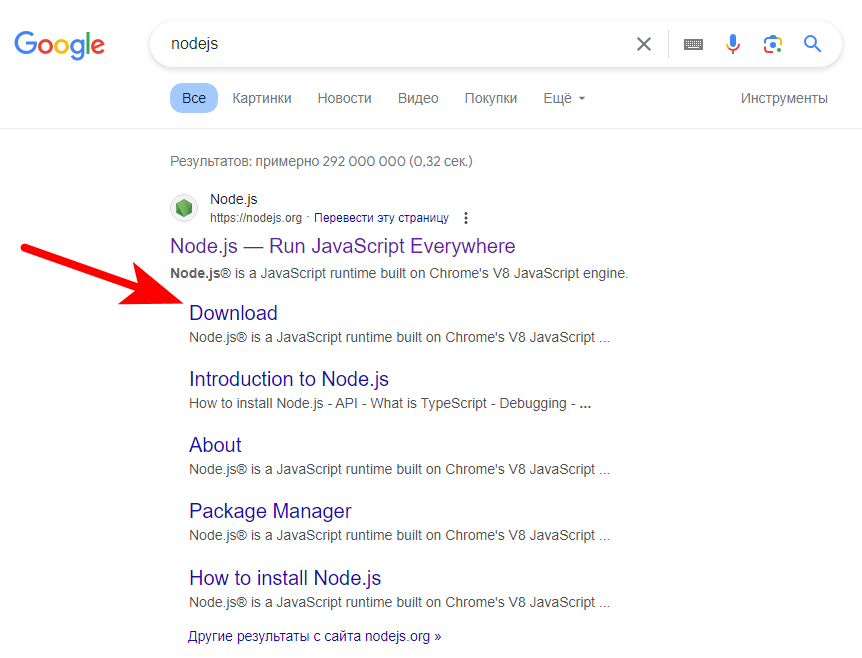Screen dimensions: 862x658
Task: Click inside the search input field
Action: click(400, 44)
